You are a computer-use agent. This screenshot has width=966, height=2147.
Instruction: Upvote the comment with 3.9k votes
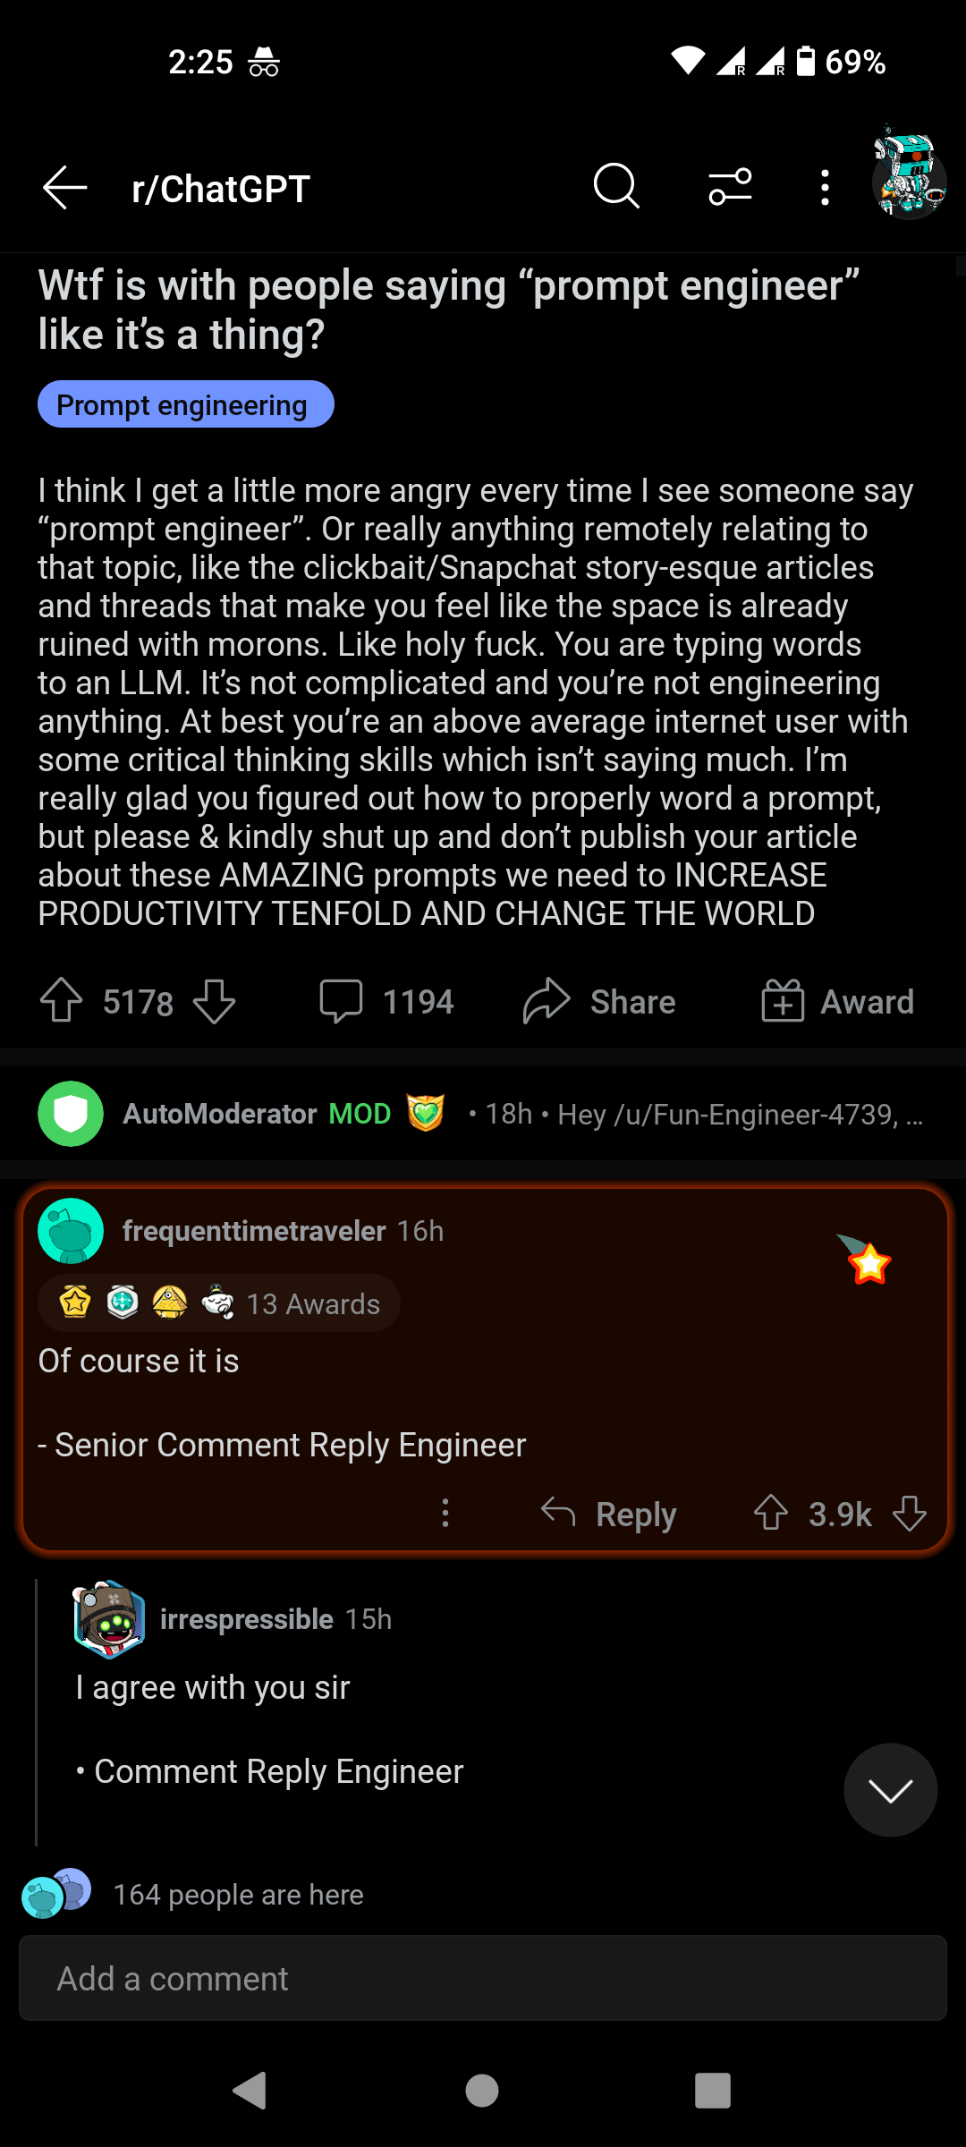(x=771, y=1513)
